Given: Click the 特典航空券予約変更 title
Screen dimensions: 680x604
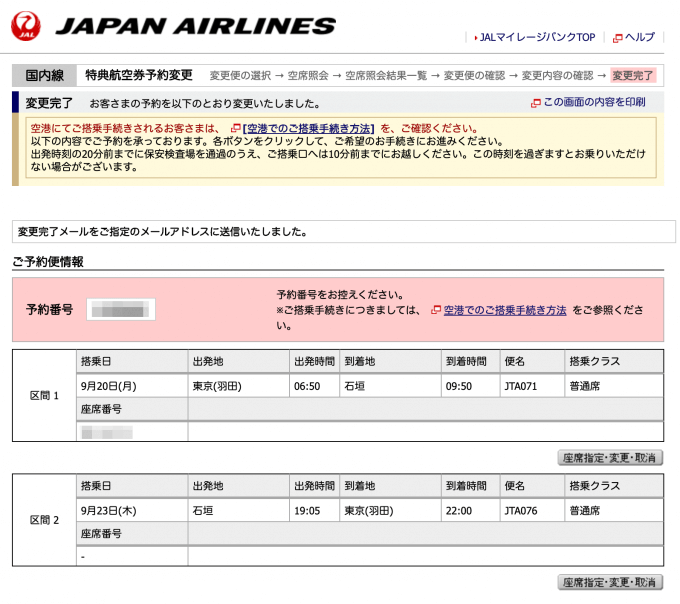Looking at the screenshot, I should coord(139,75).
